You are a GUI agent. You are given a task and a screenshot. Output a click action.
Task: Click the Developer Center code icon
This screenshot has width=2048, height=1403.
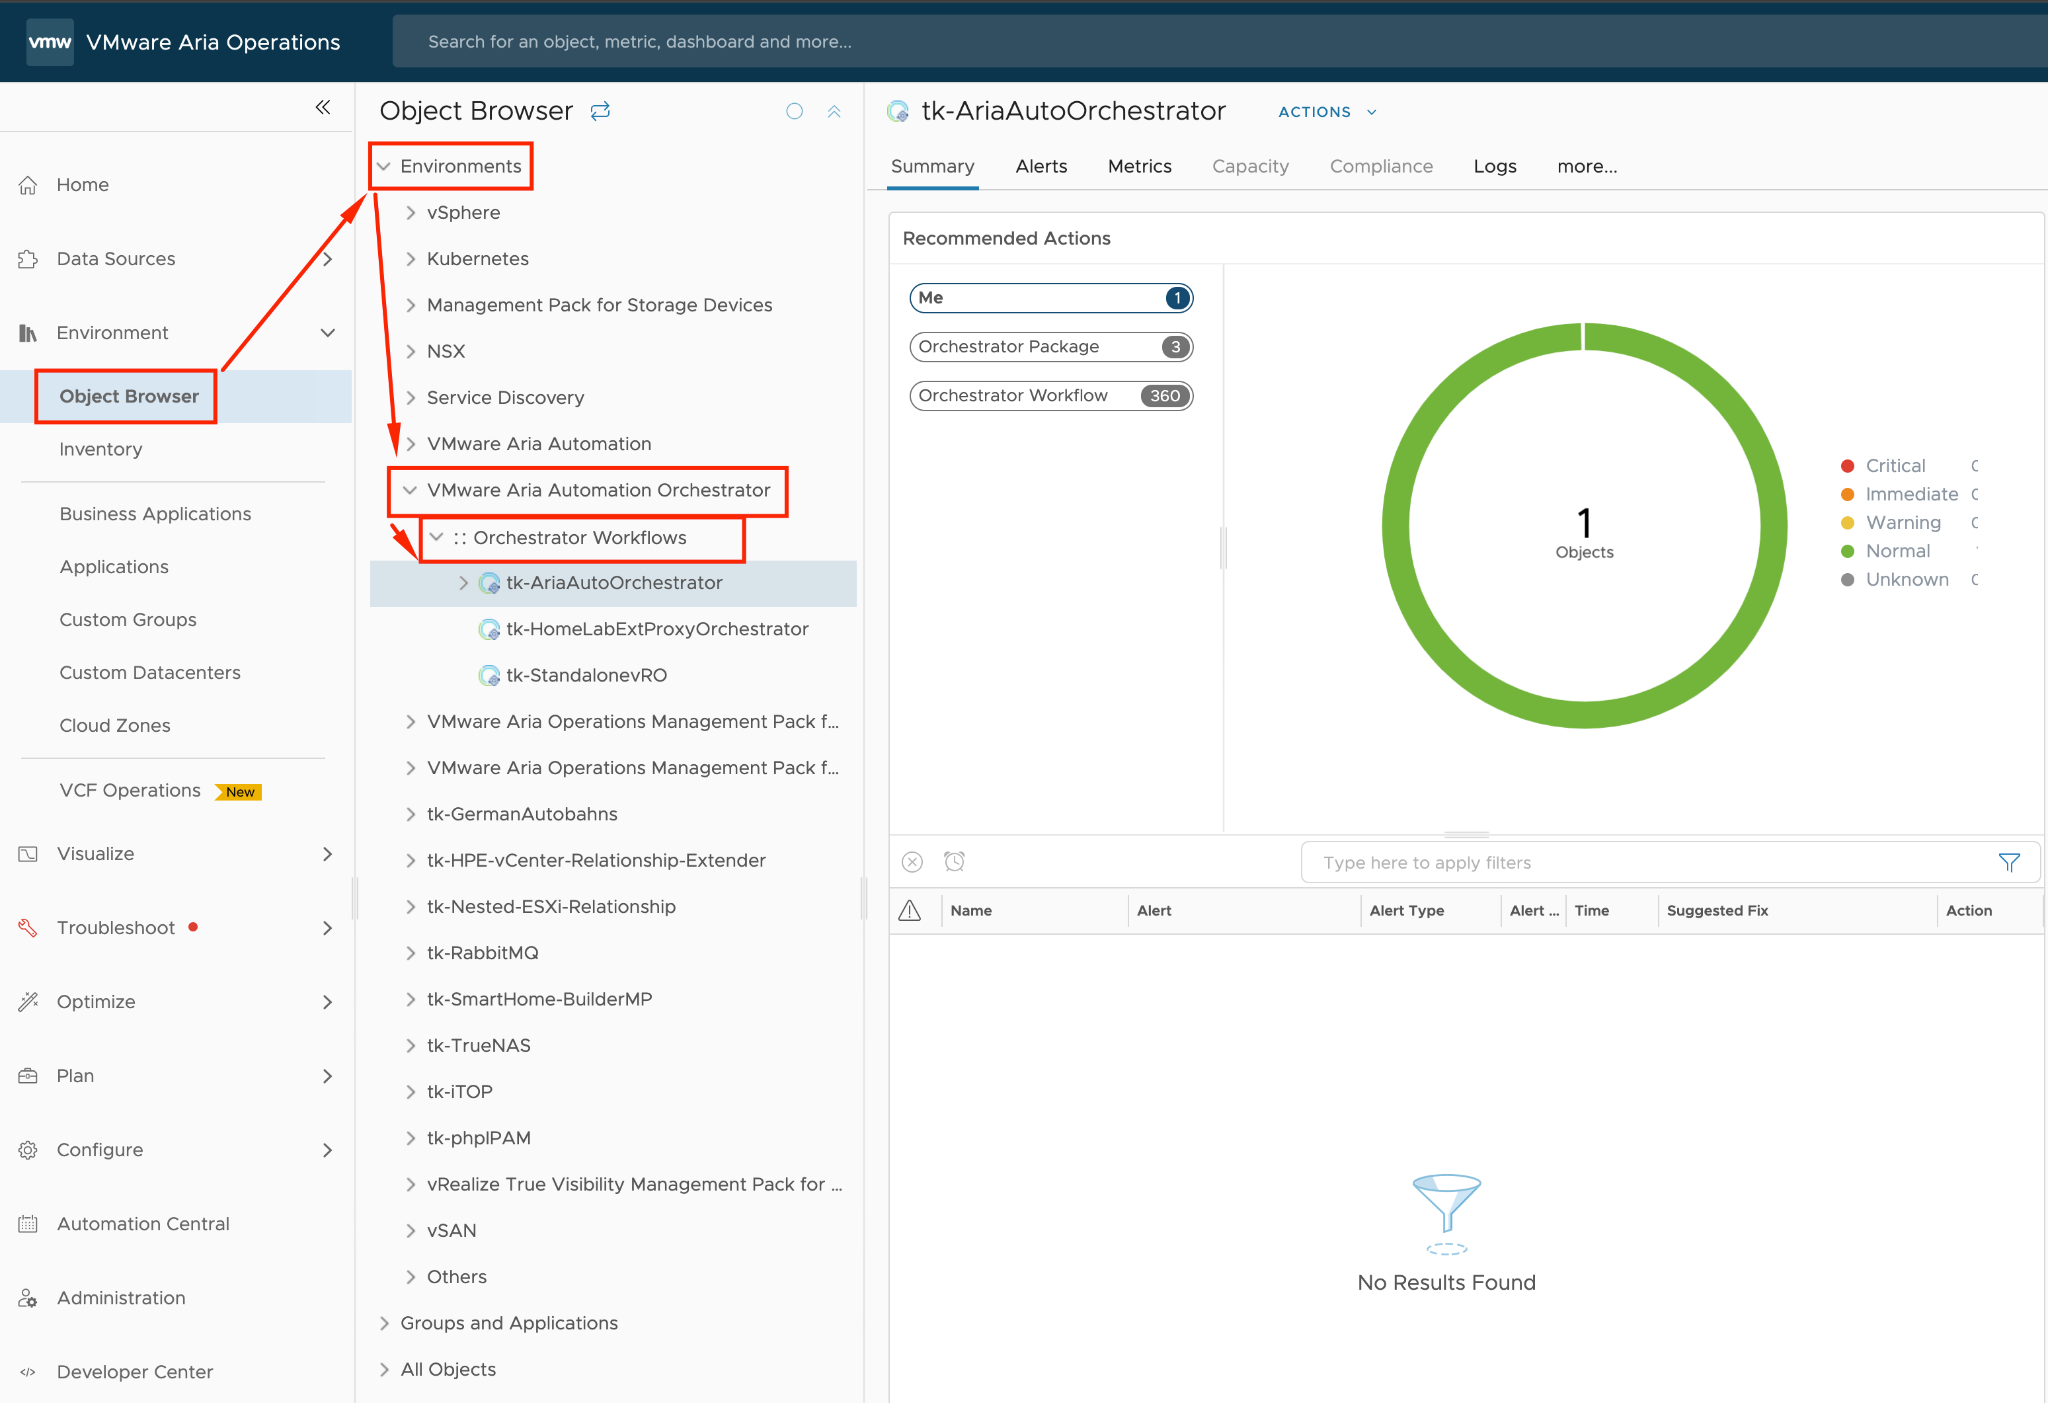point(28,1372)
